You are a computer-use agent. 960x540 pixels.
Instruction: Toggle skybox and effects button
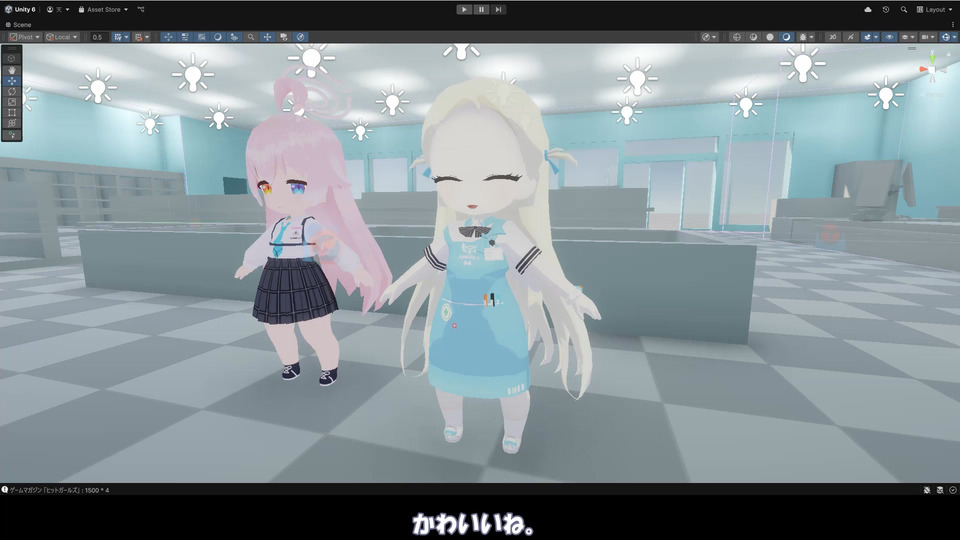click(x=867, y=37)
